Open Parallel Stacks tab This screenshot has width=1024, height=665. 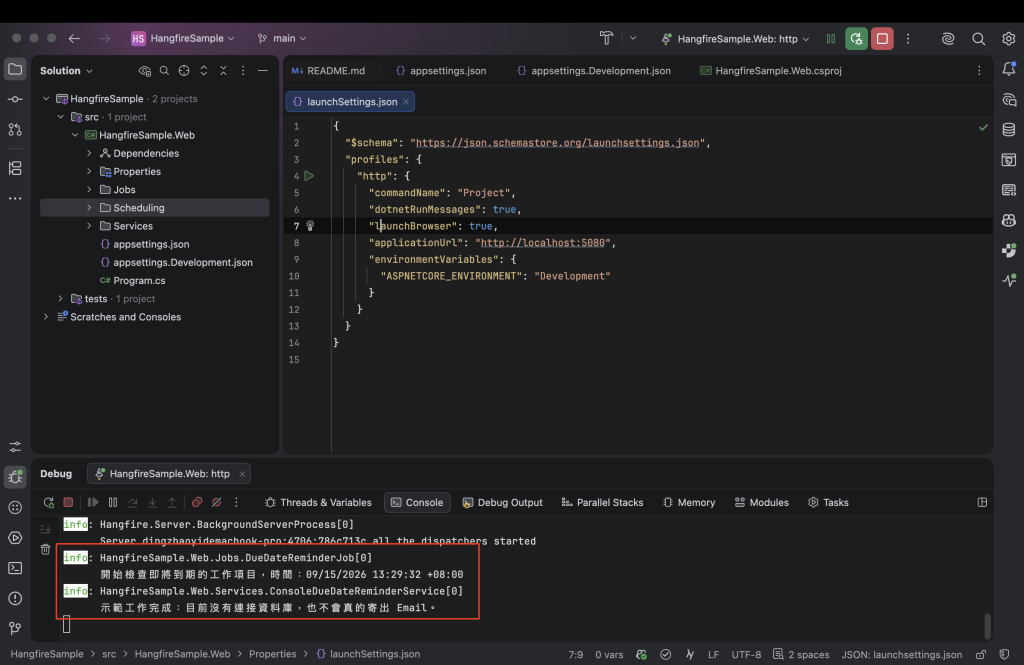602,502
